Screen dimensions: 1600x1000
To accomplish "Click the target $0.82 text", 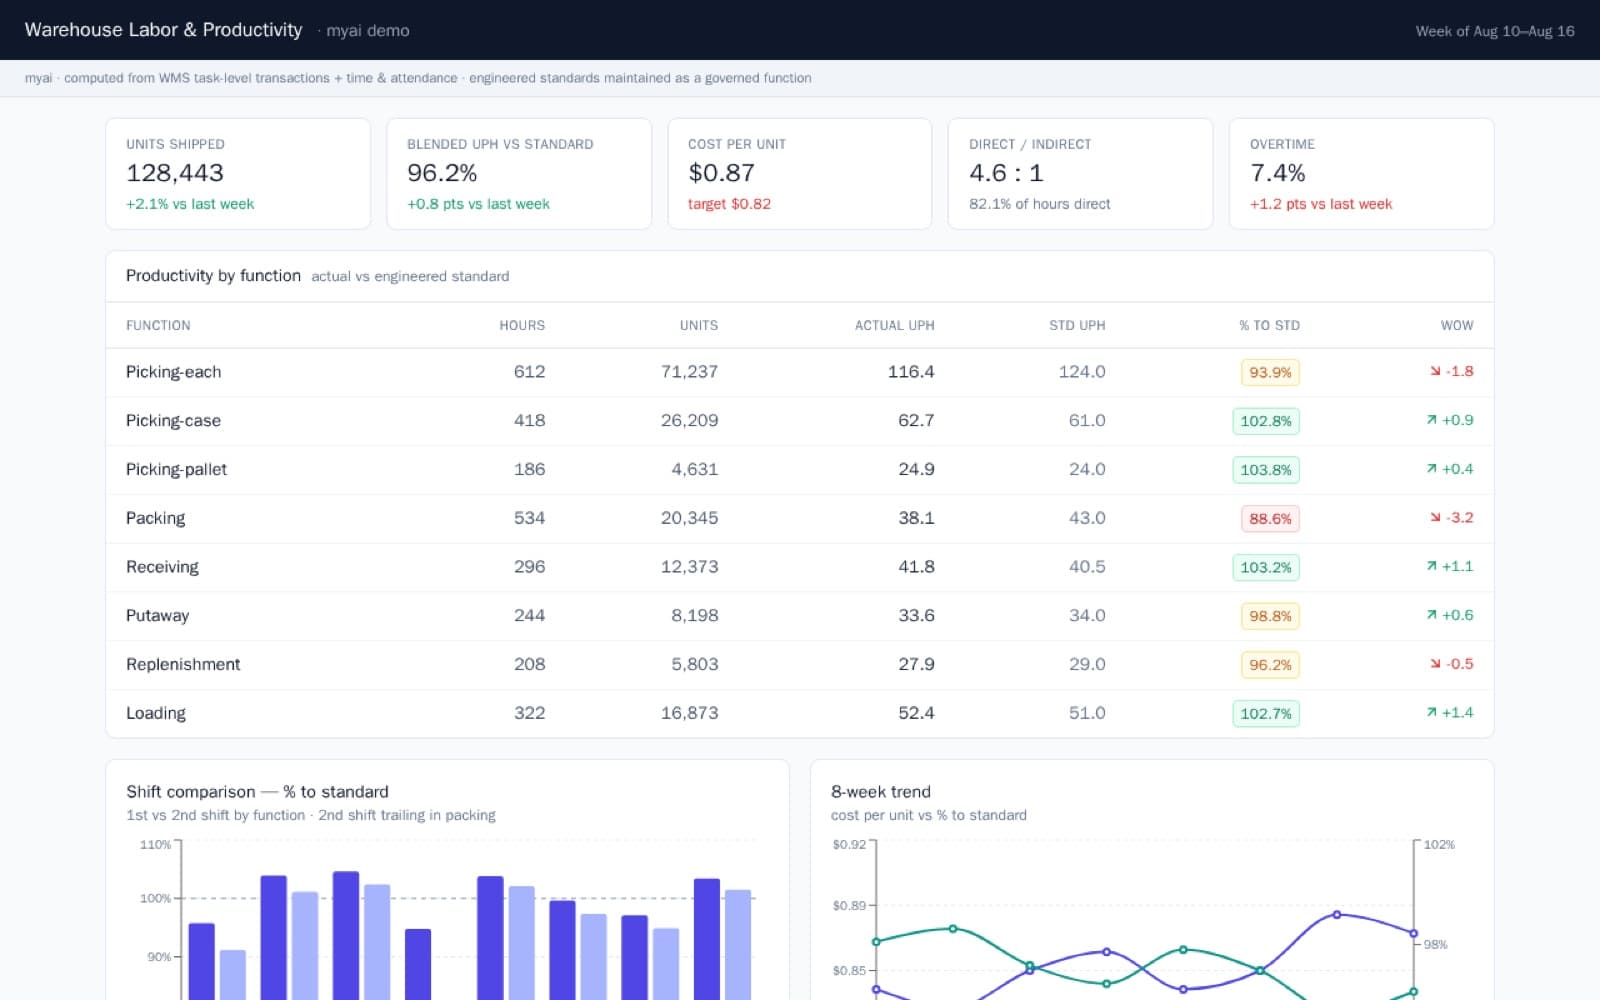I will point(729,204).
